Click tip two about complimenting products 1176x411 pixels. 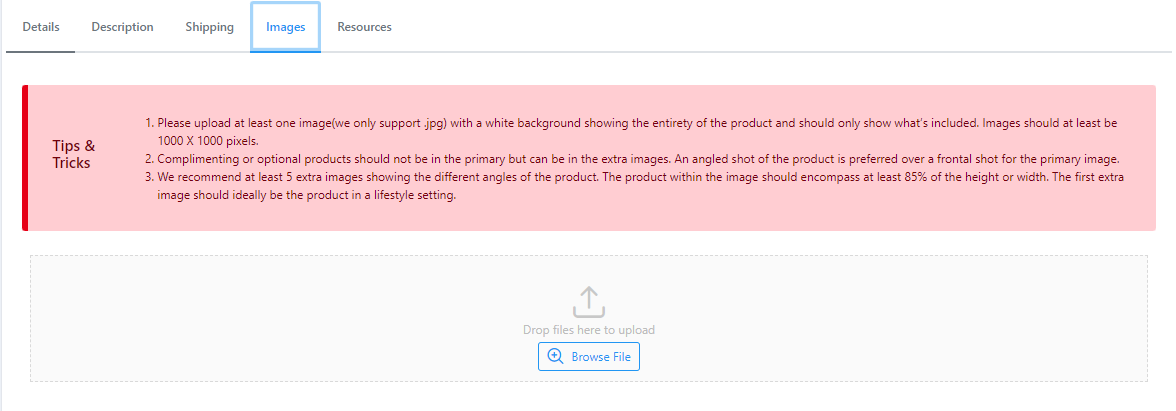632,159
